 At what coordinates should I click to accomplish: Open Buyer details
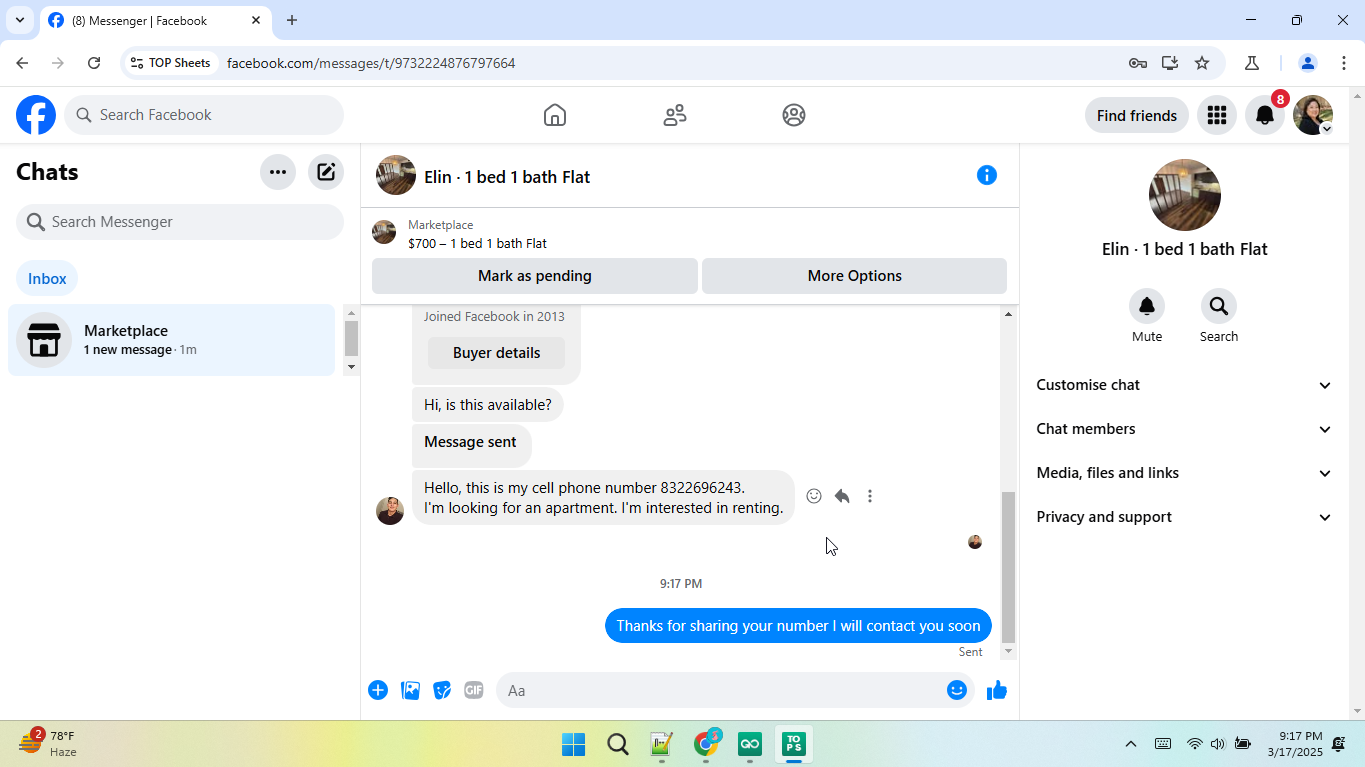point(497,353)
